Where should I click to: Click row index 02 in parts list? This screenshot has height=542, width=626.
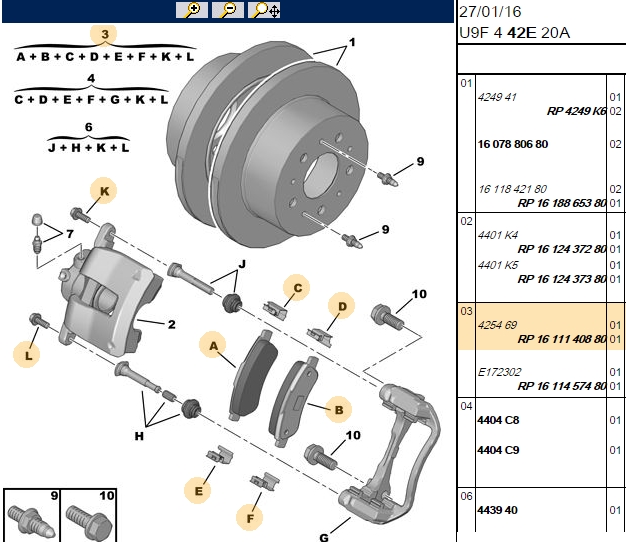(x=466, y=221)
